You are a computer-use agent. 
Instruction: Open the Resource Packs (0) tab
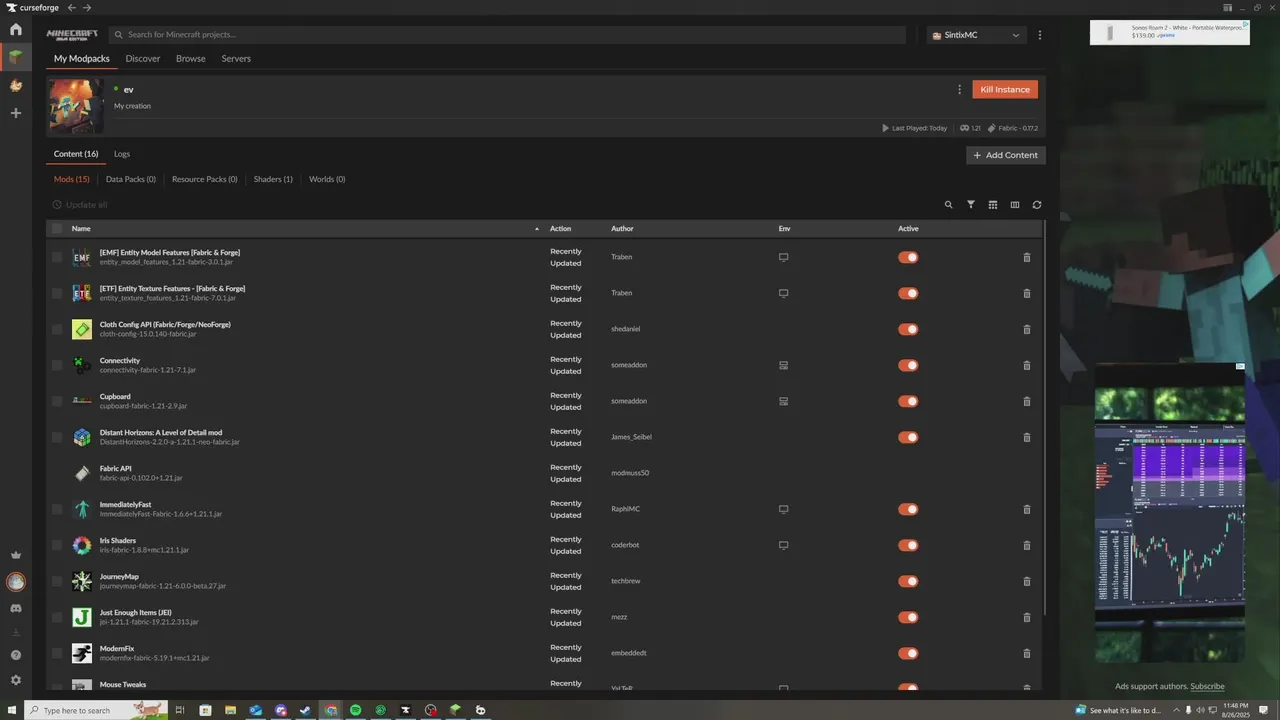tap(205, 179)
